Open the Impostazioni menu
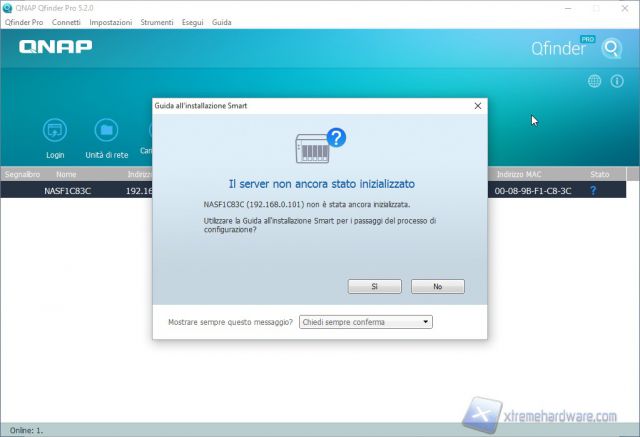Image resolution: width=640 pixels, height=437 pixels. coord(110,22)
